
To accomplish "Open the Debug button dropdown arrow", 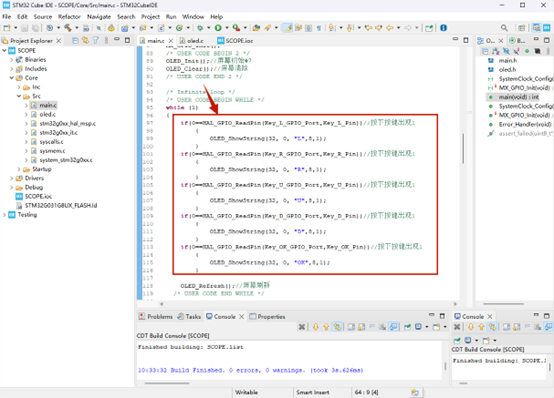I will point(209,28).
